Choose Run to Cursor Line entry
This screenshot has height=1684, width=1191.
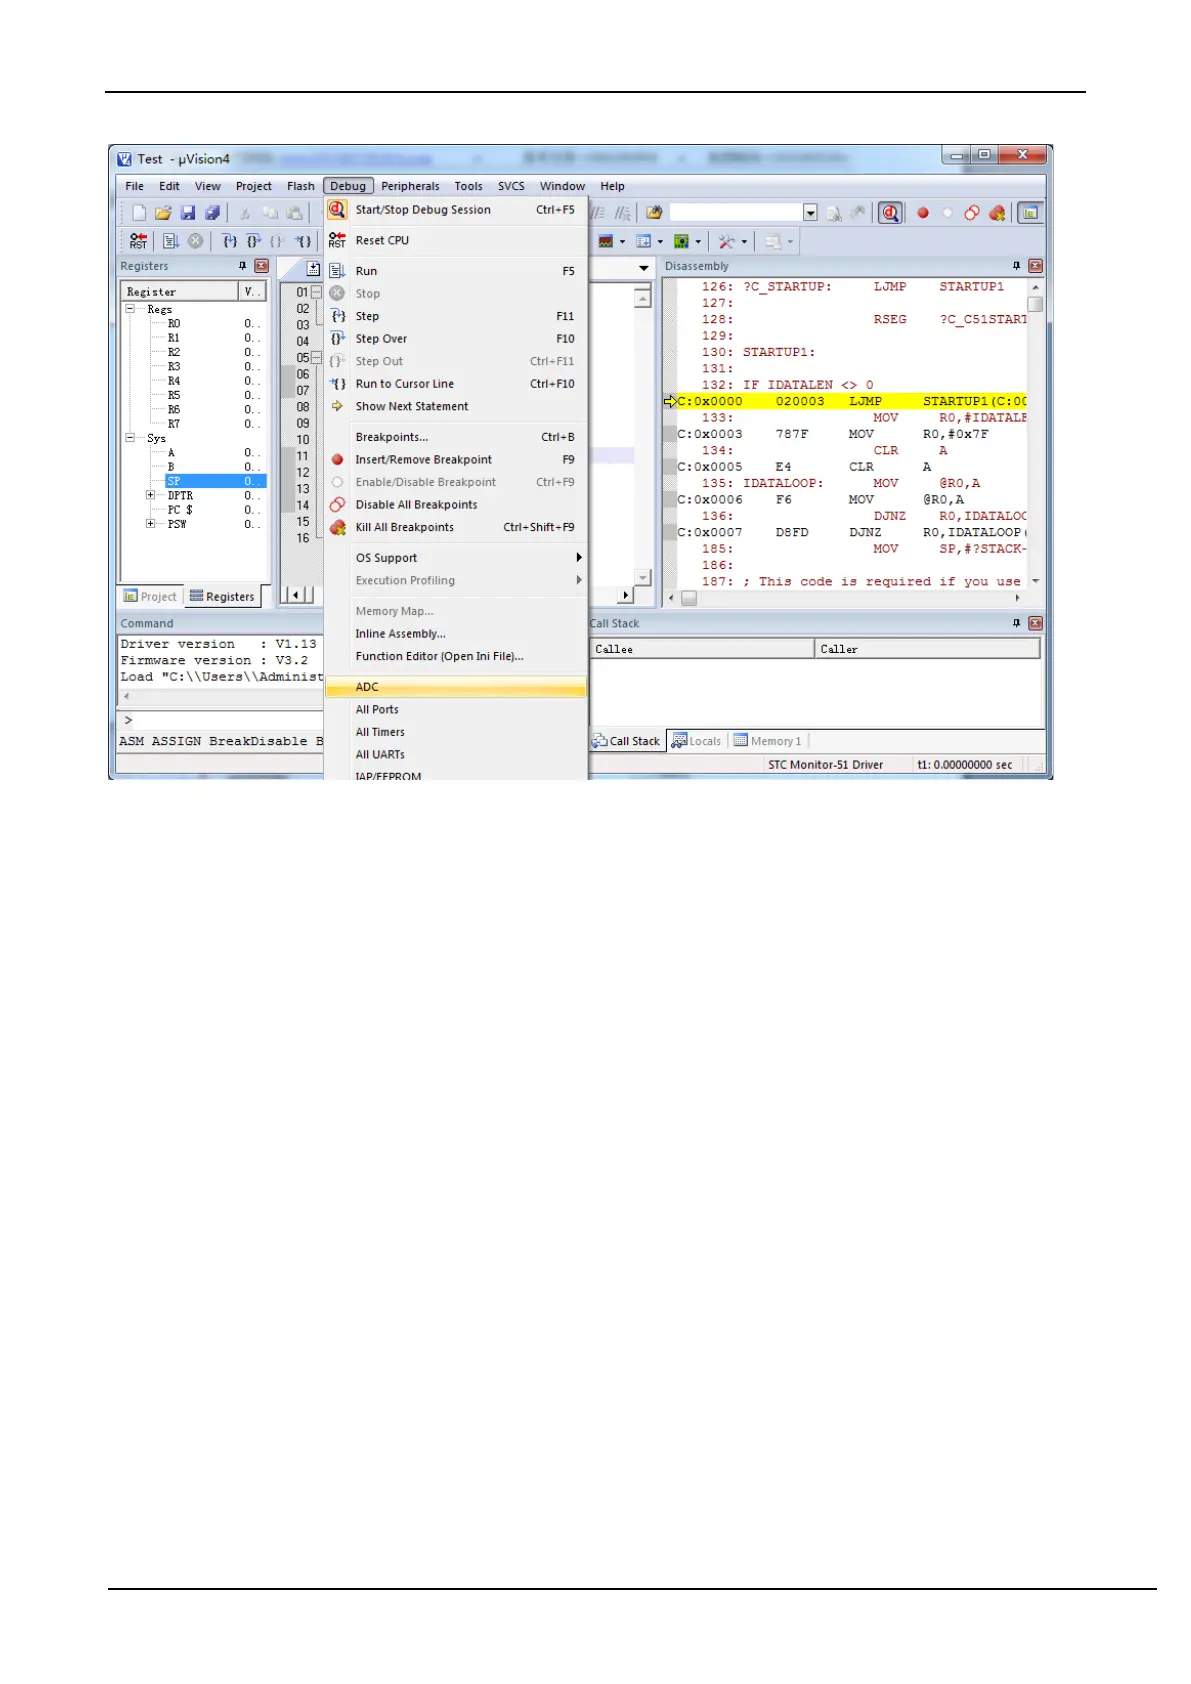pyautogui.click(x=456, y=384)
